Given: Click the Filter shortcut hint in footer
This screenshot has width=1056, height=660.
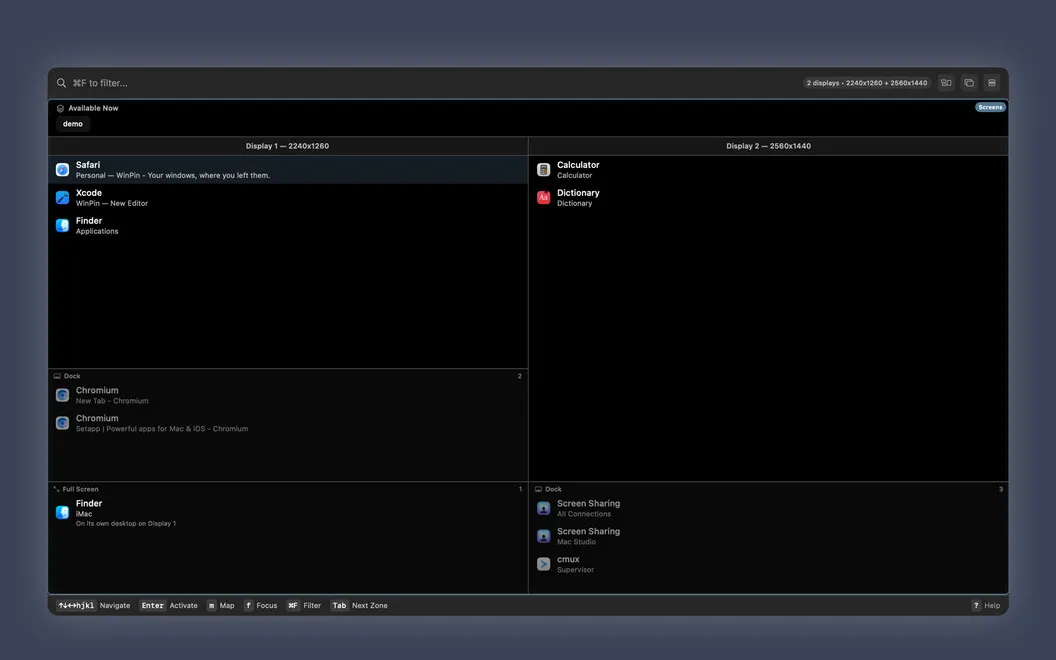Looking at the screenshot, I should (x=304, y=605).
